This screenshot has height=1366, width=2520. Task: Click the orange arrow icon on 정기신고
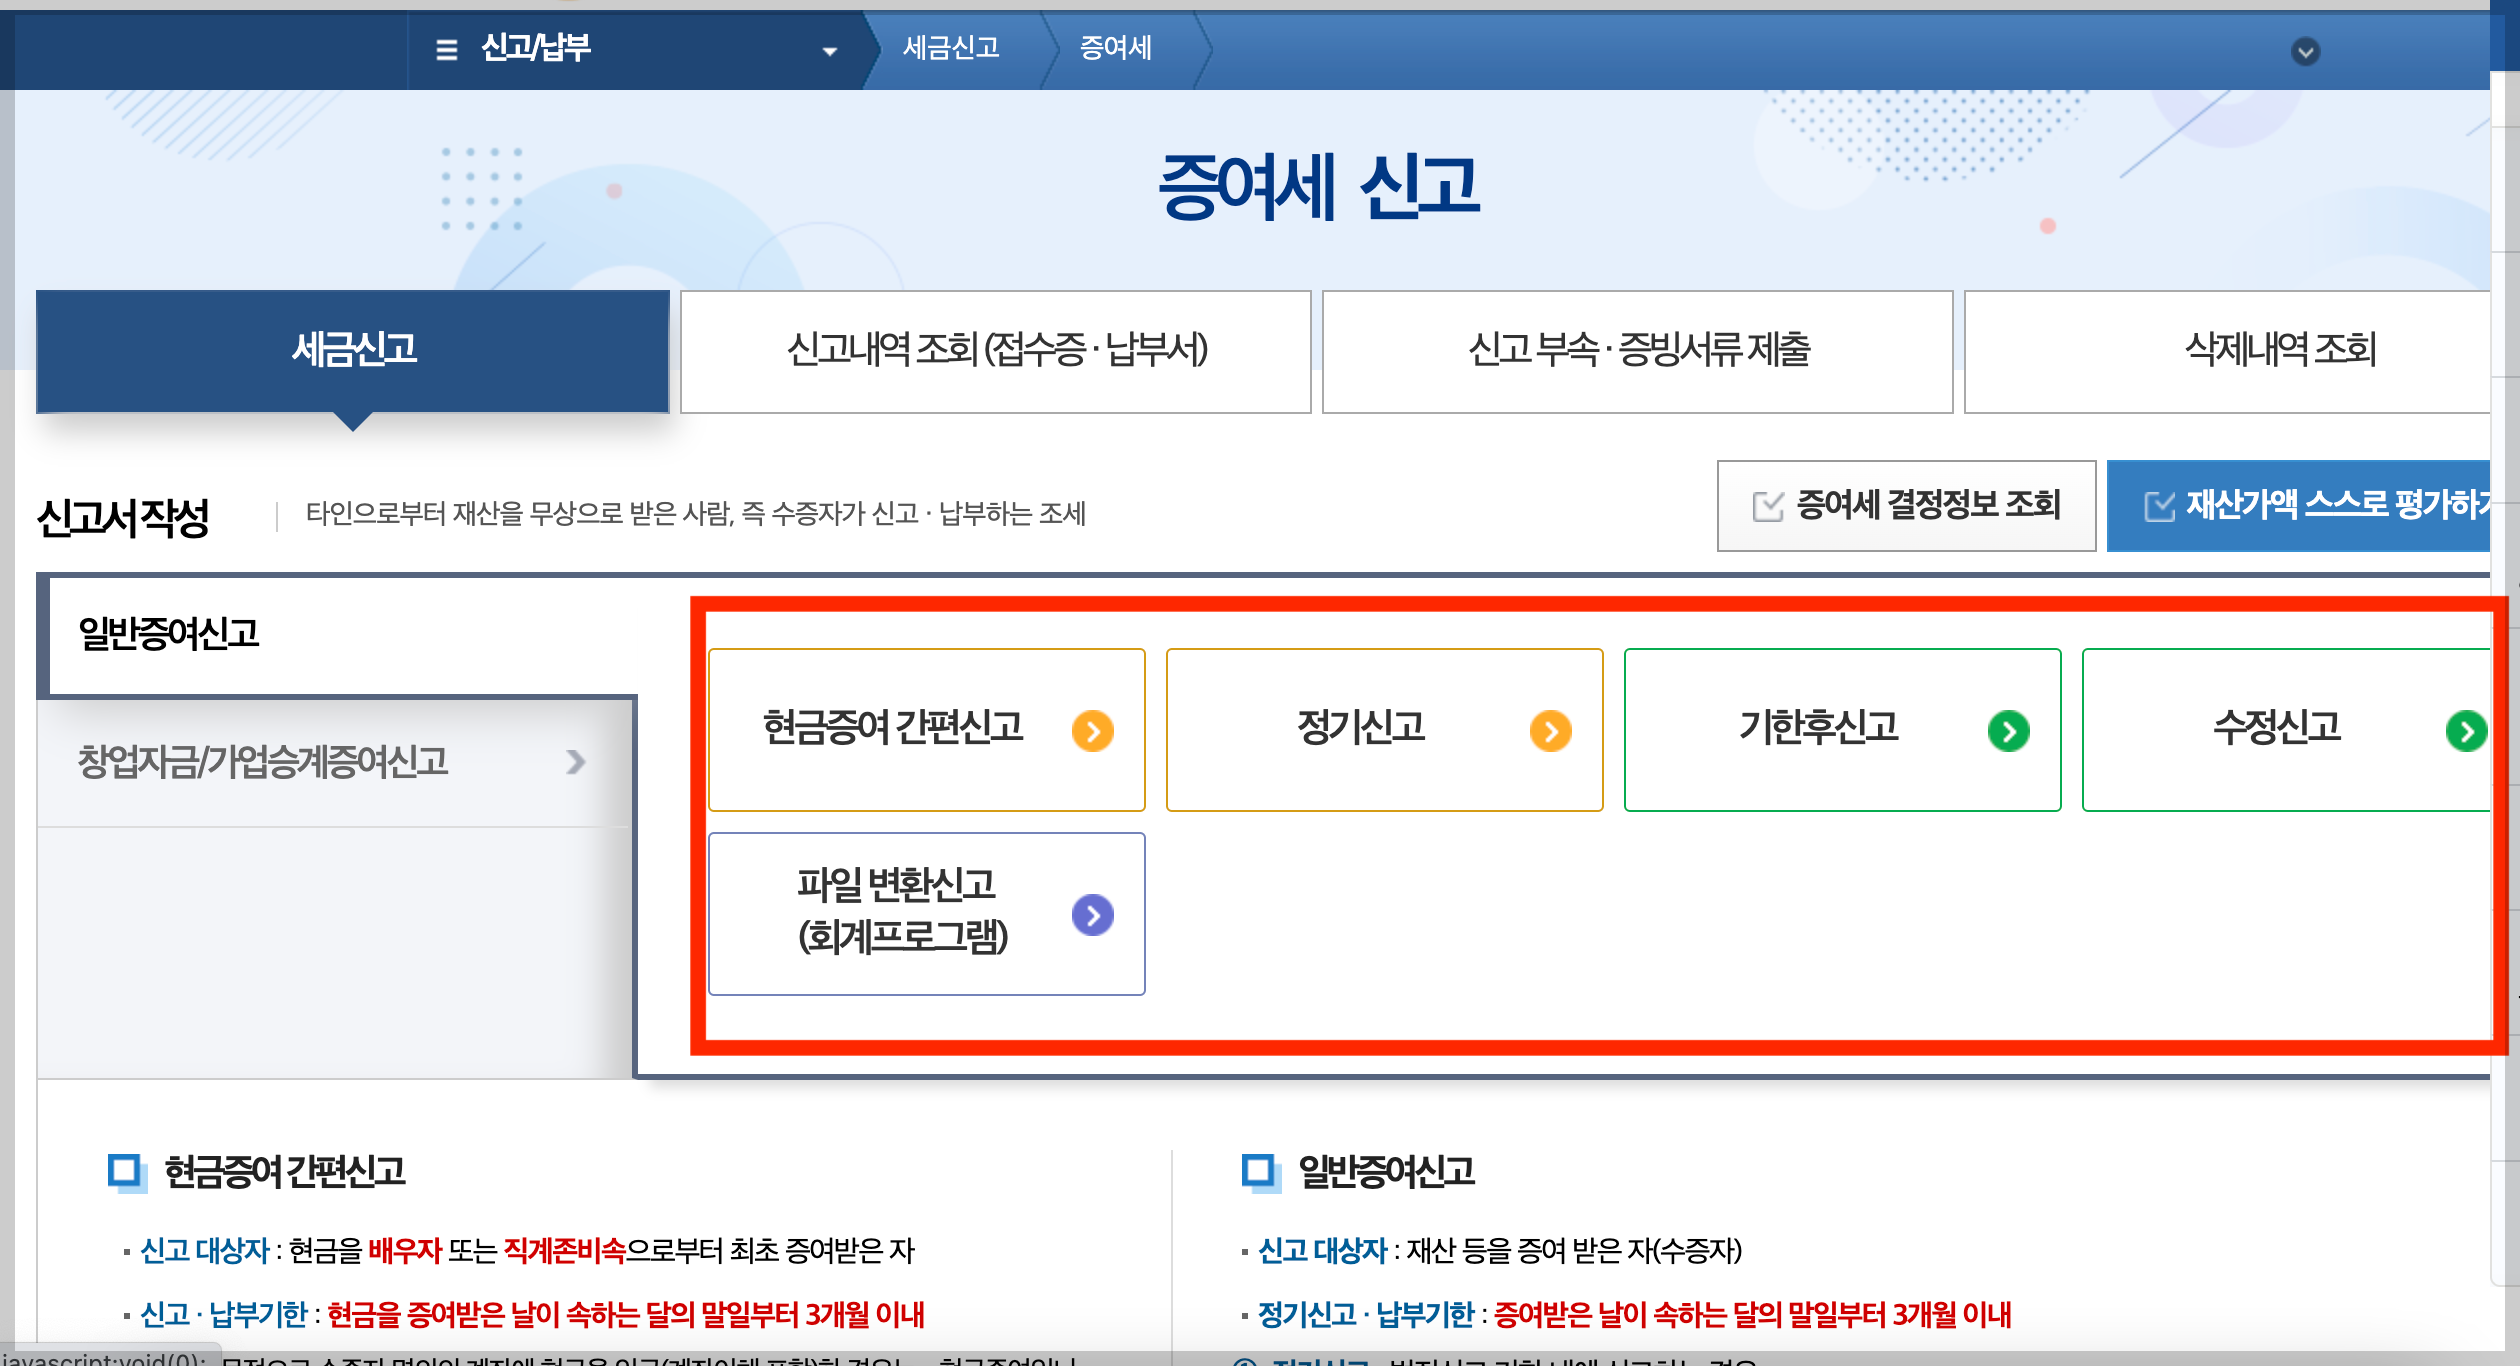point(1552,730)
